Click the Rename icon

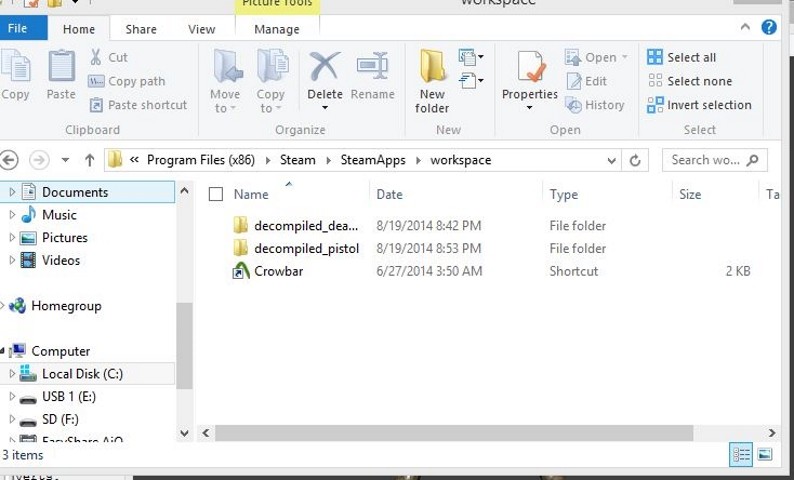click(372, 66)
